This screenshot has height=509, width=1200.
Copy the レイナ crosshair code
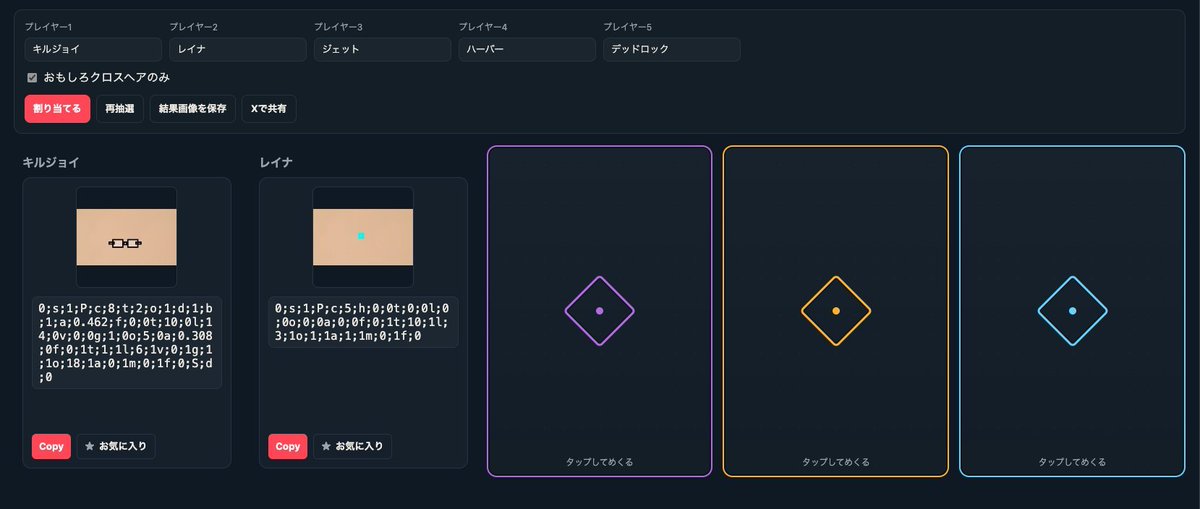click(x=288, y=446)
